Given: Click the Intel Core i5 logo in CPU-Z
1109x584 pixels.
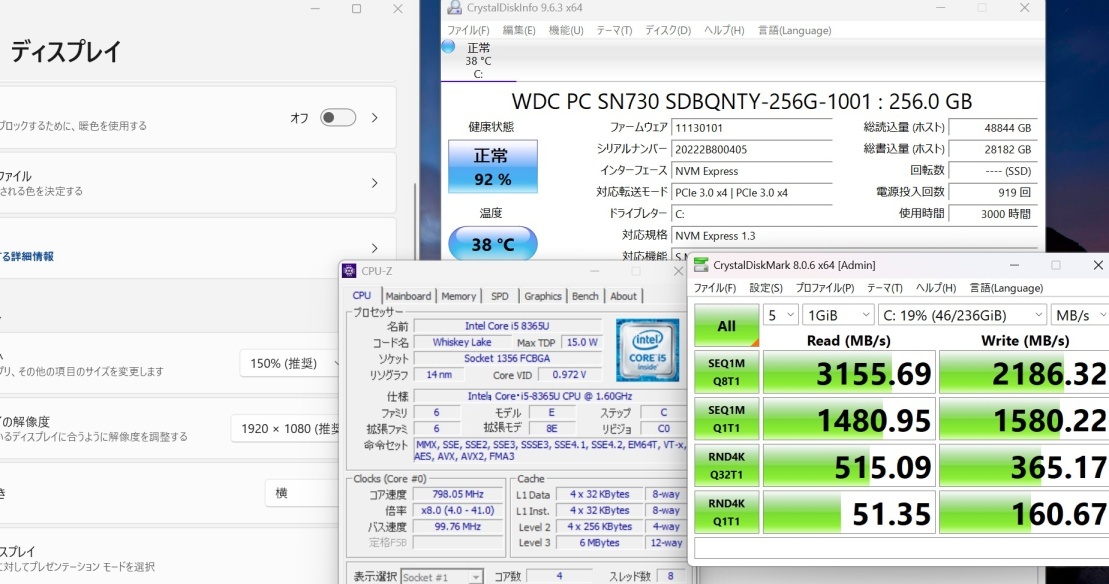Looking at the screenshot, I should click(x=647, y=350).
